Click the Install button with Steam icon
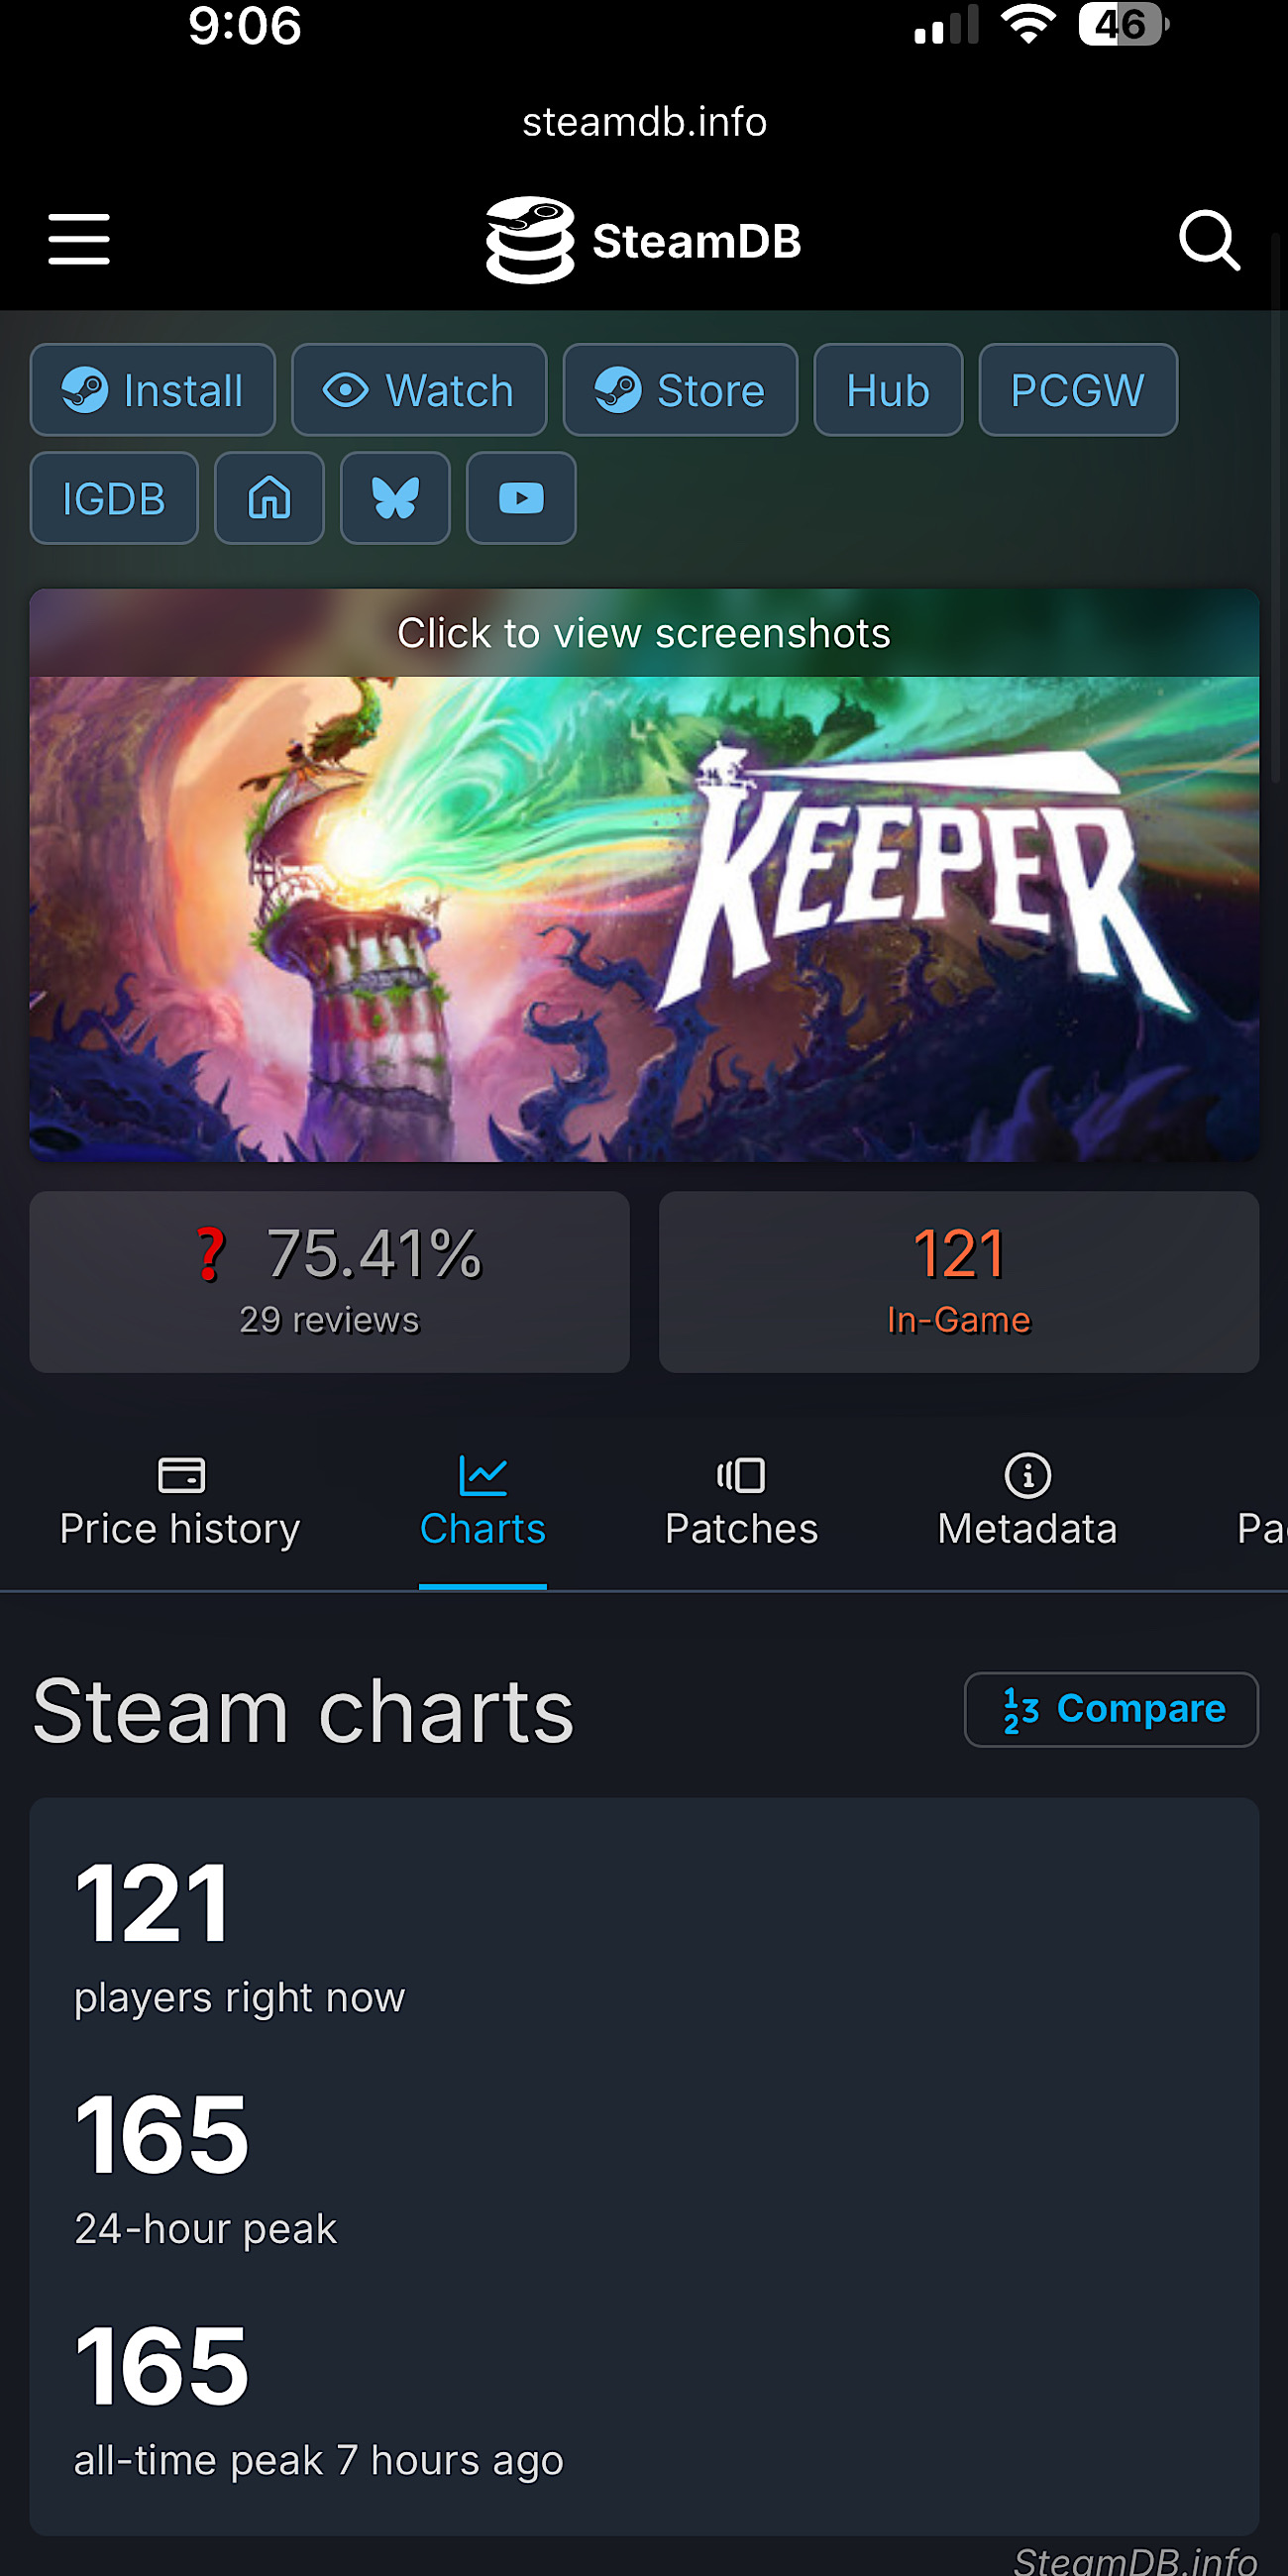 153,390
